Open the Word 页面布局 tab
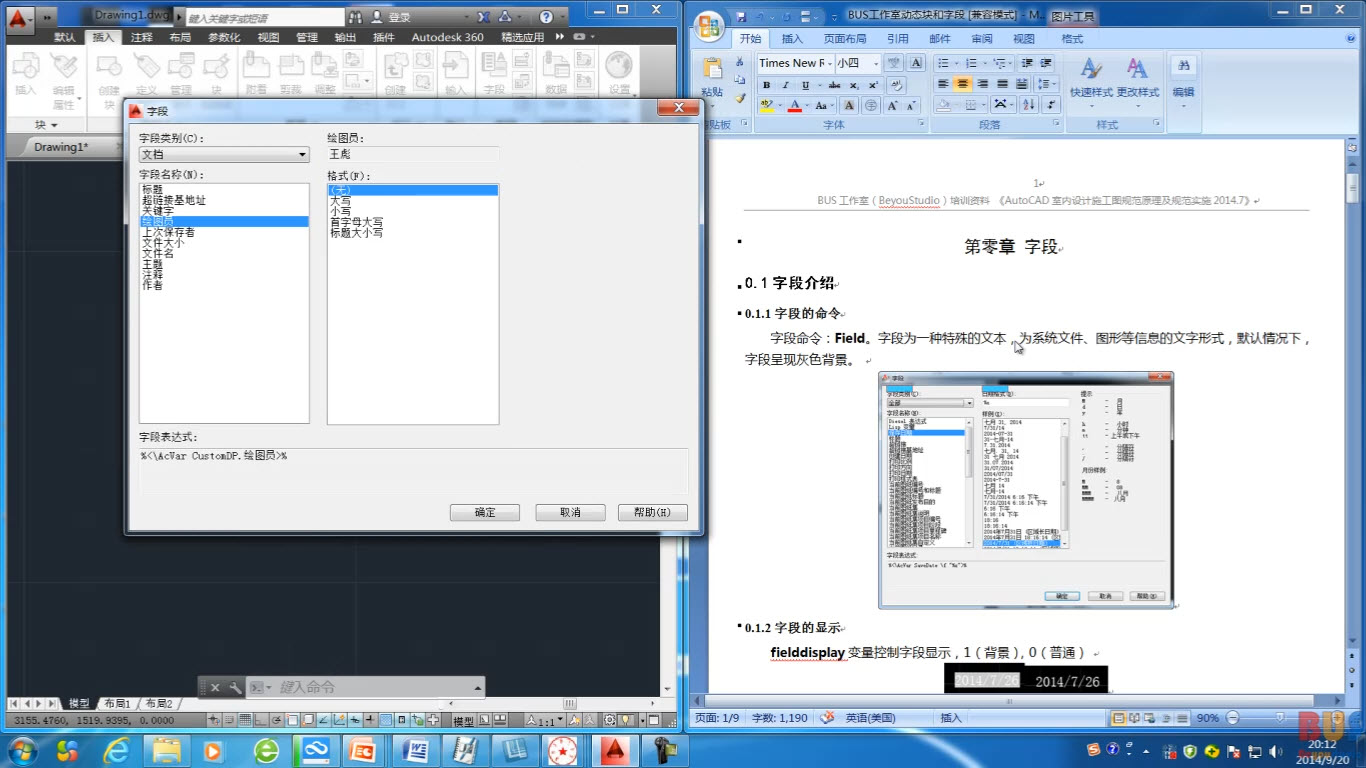This screenshot has width=1366, height=768. [845, 39]
